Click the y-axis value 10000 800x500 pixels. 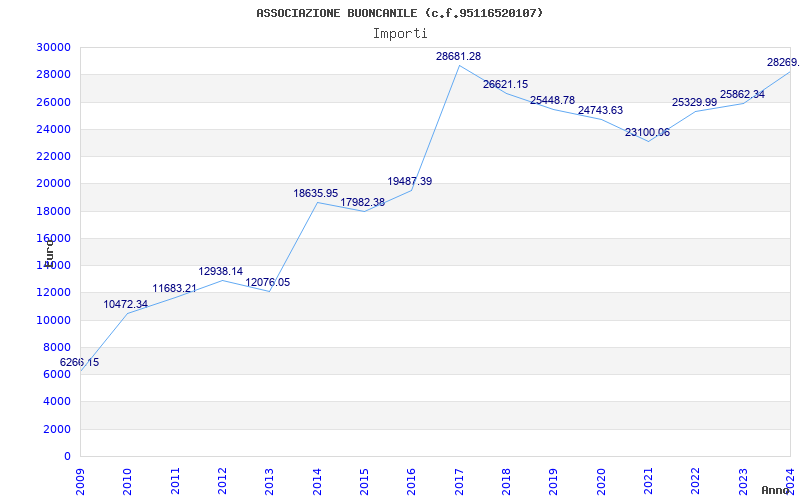[x=54, y=320]
